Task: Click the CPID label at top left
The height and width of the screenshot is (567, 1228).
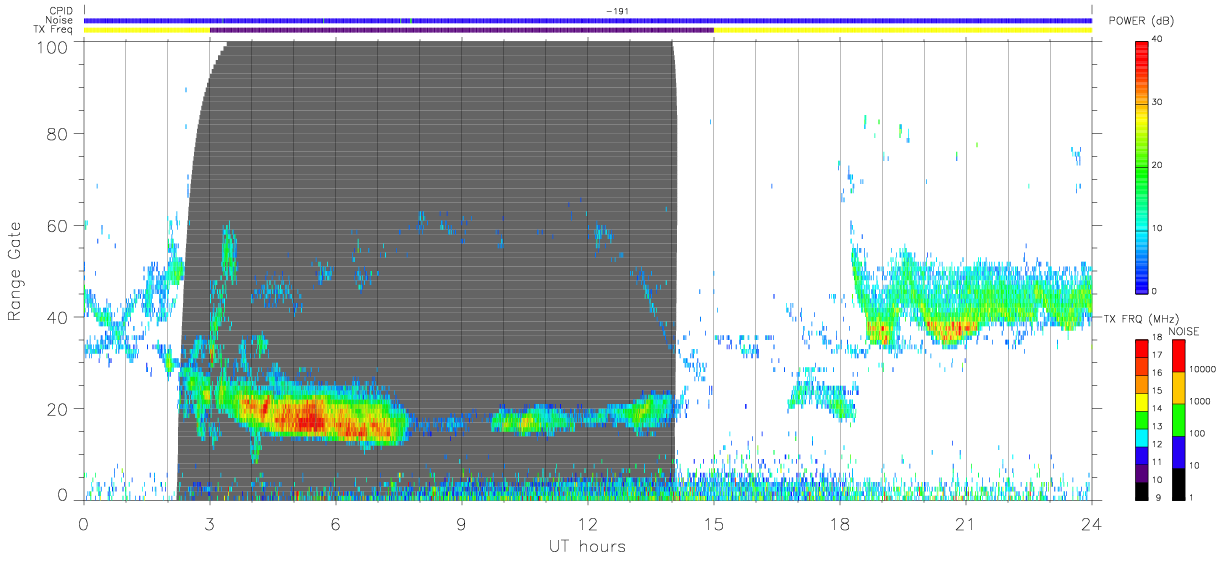Action: pos(61,11)
